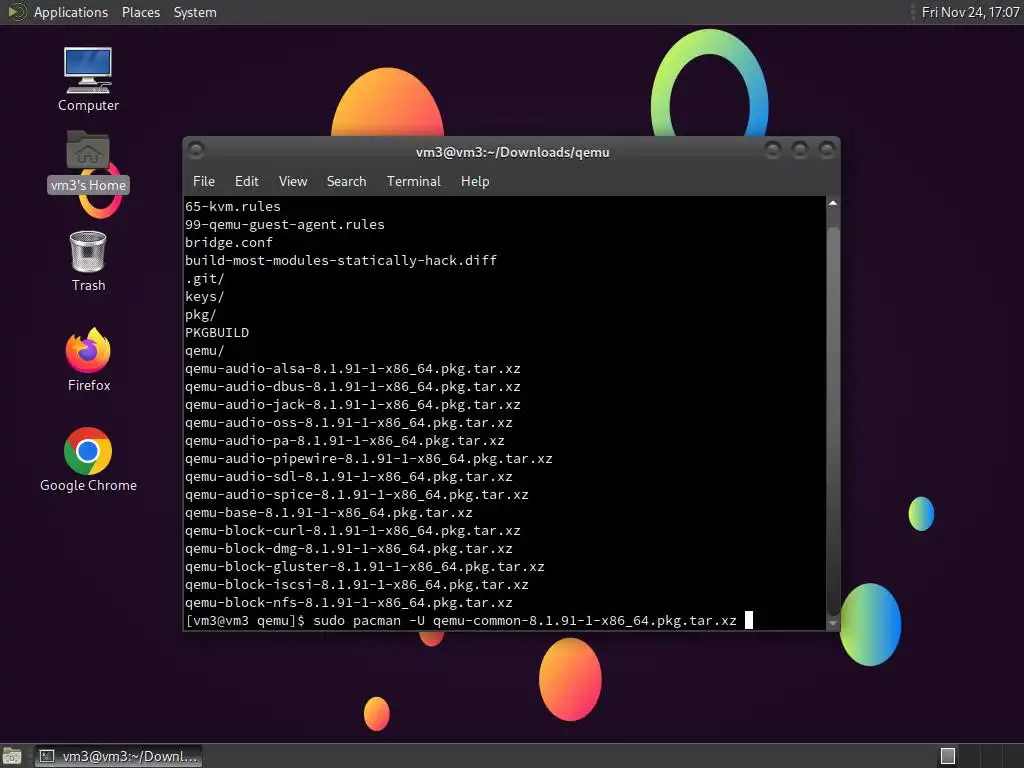
Task: Click the qemu-block-dmg package line
Action: [x=349, y=549]
